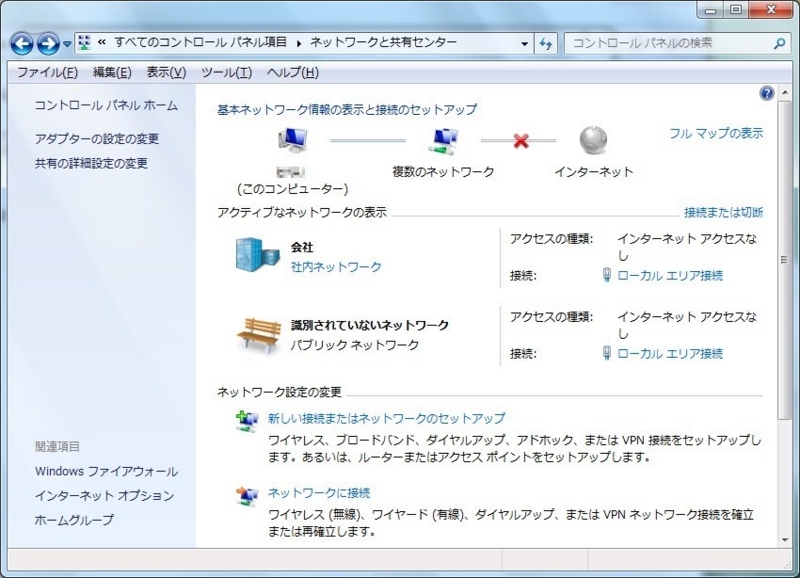Open the 表示(V) menu
Image resolution: width=800 pixels, height=578 pixels.
tap(166, 72)
